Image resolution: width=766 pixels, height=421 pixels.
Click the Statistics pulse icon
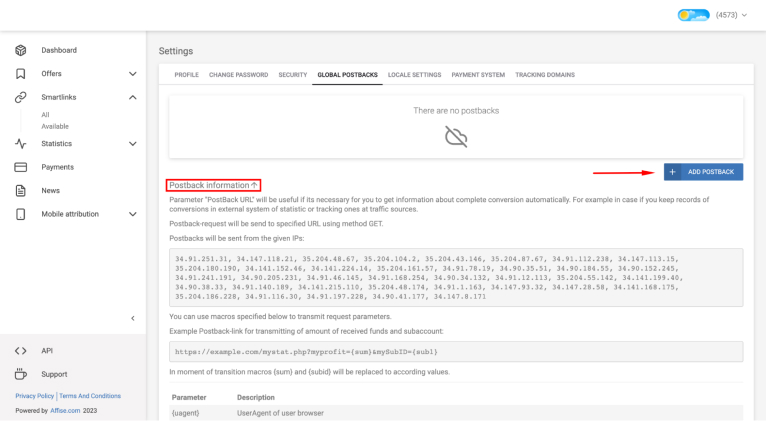(x=20, y=144)
